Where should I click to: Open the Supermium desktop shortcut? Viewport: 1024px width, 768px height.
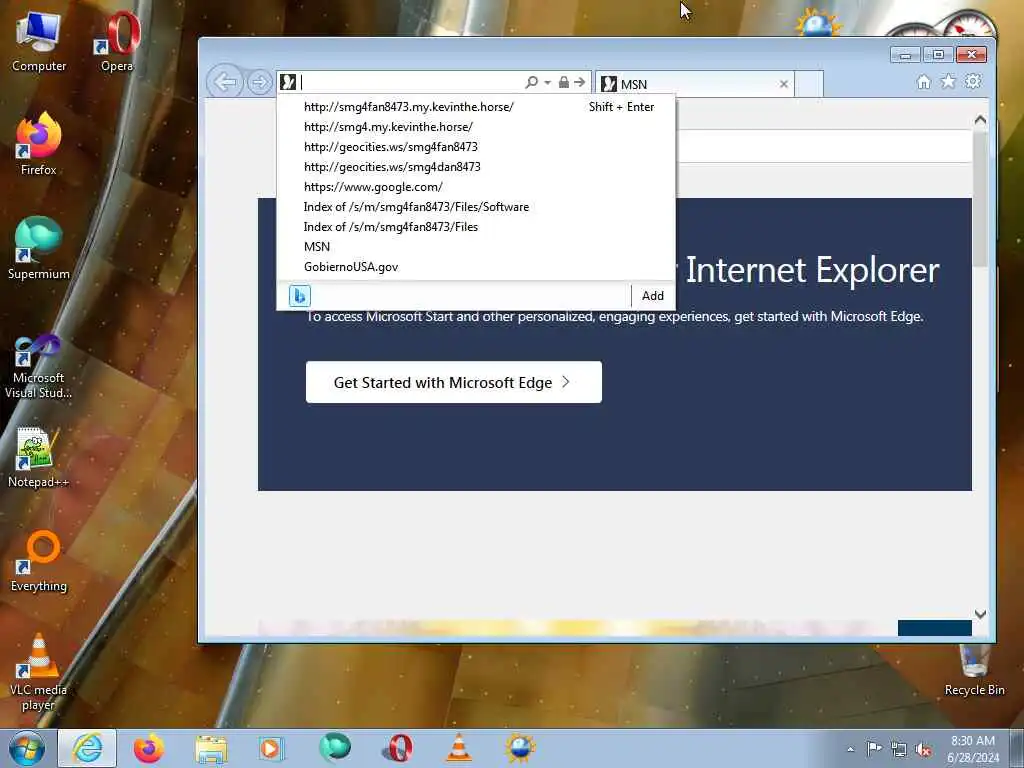click(x=39, y=249)
